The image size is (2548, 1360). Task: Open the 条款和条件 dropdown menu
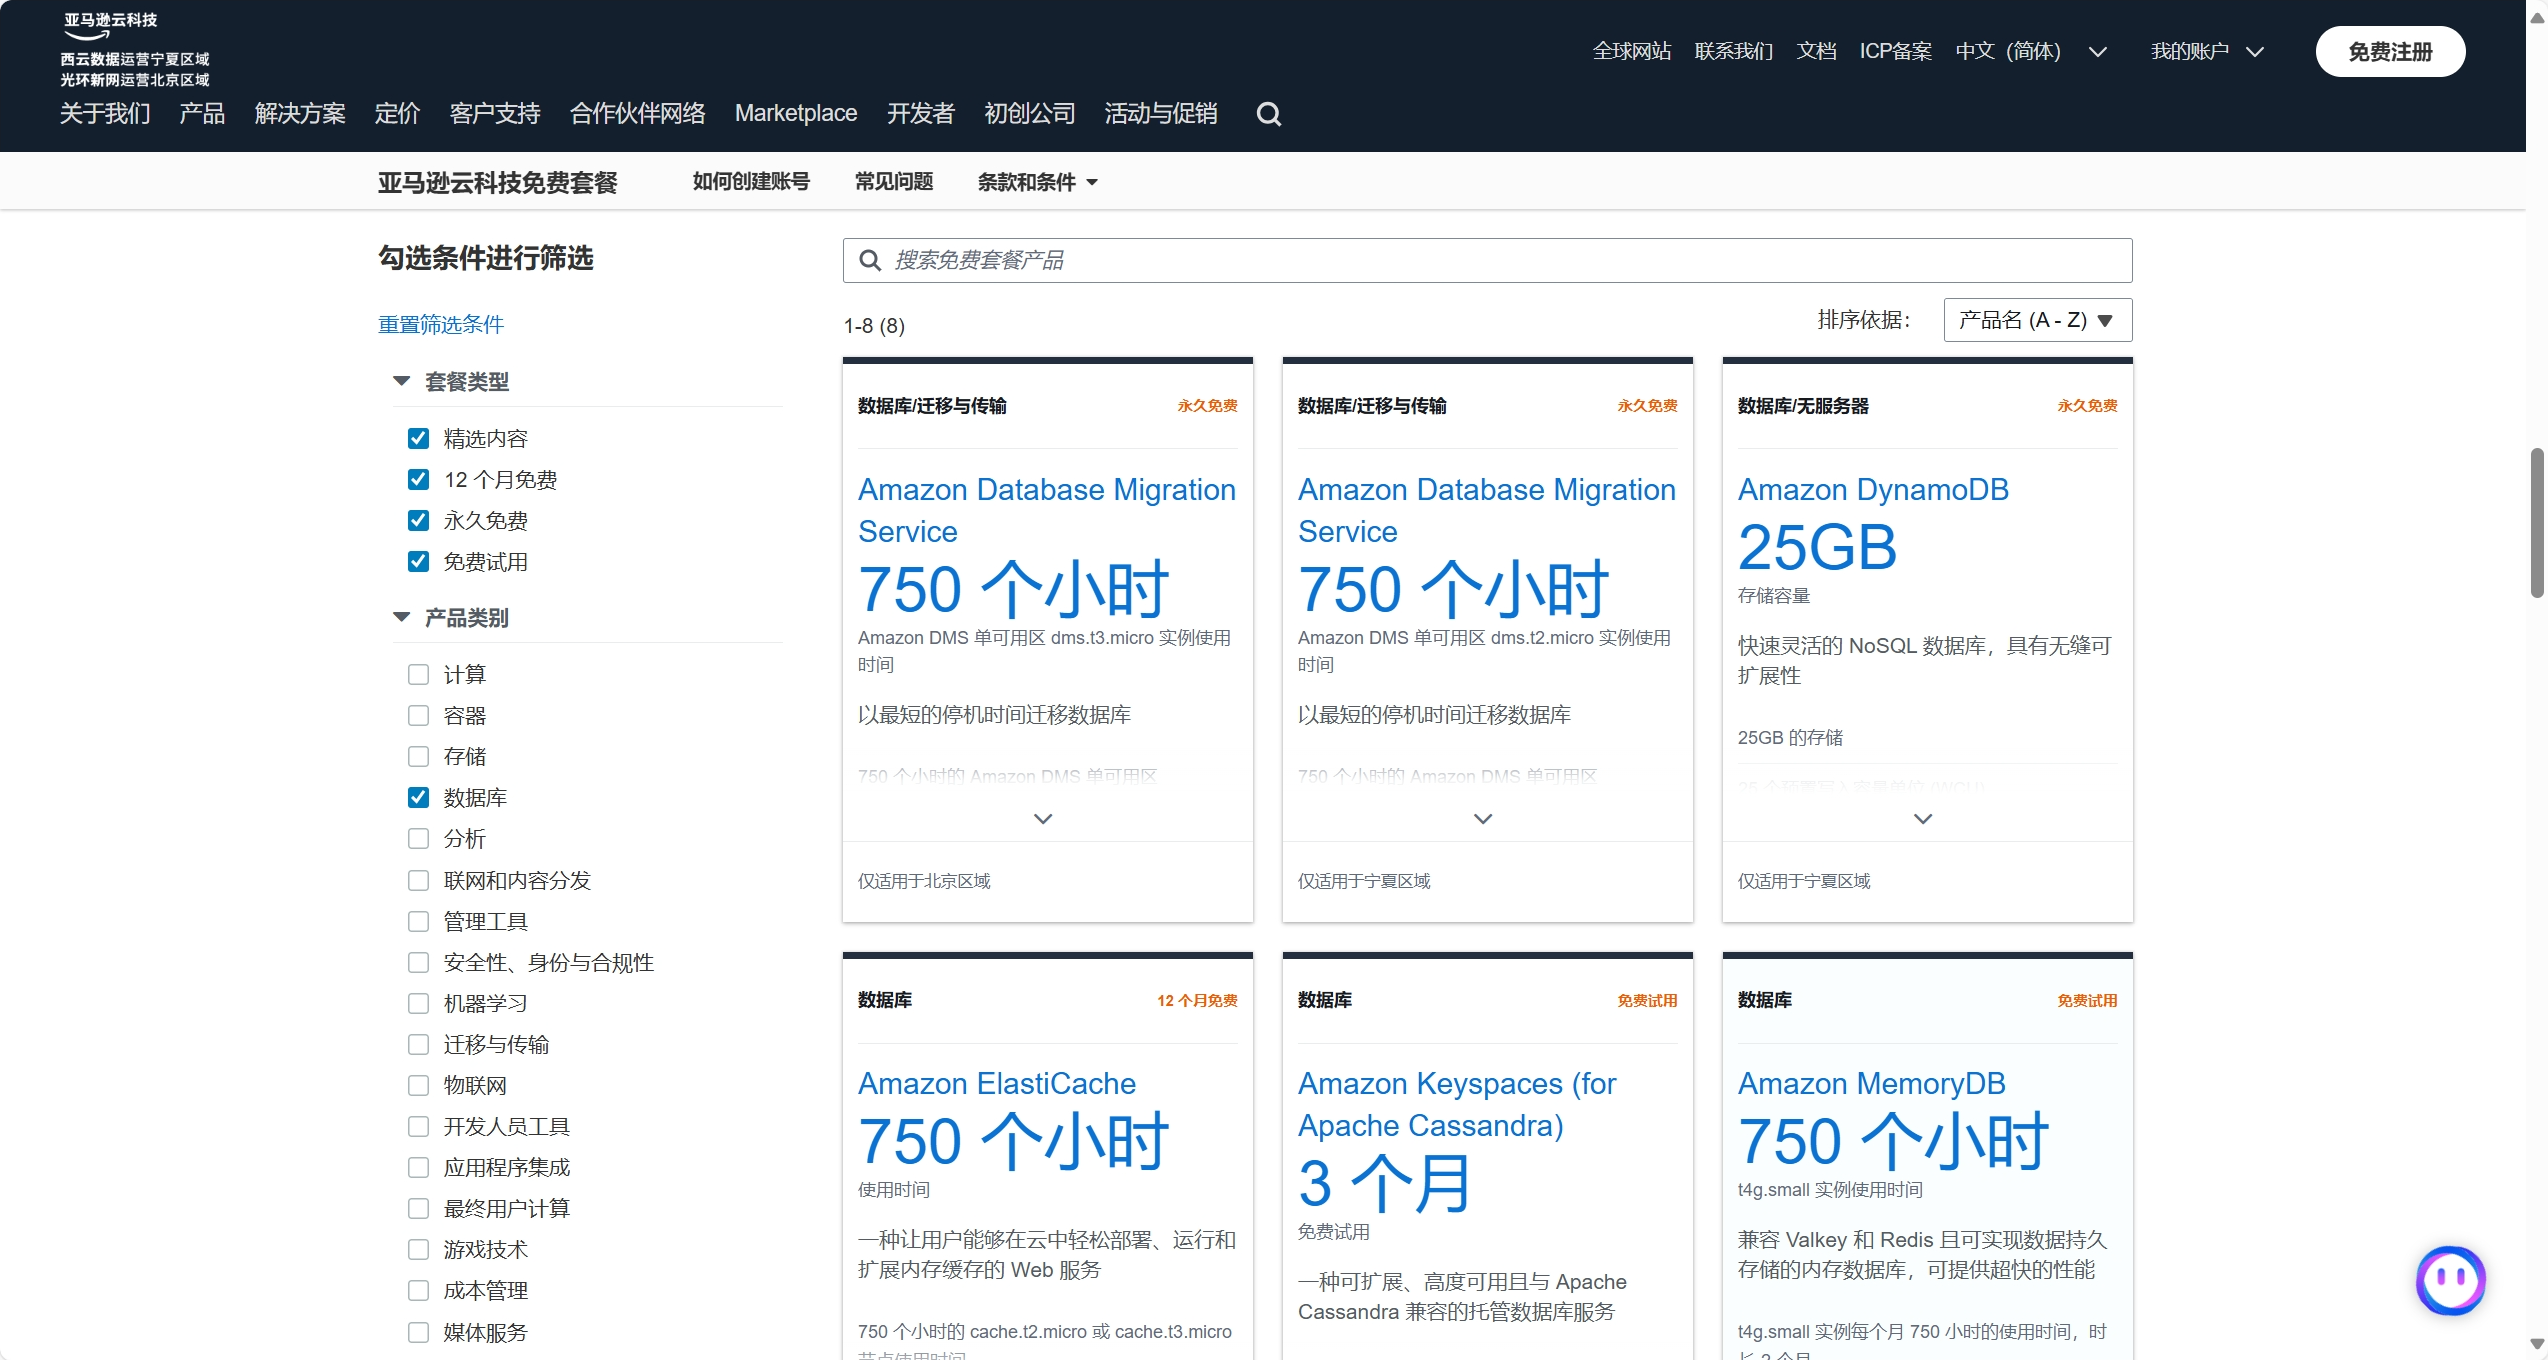1037,182
